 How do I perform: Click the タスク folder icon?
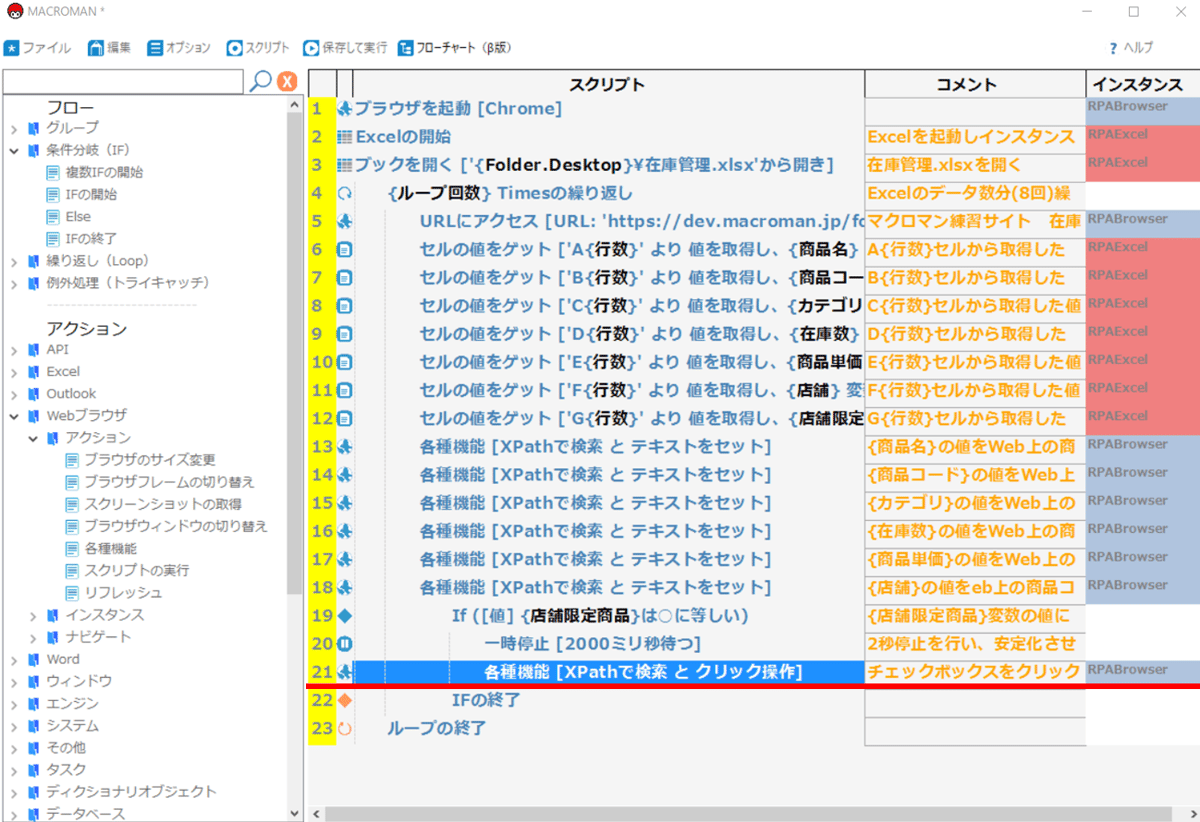34,769
